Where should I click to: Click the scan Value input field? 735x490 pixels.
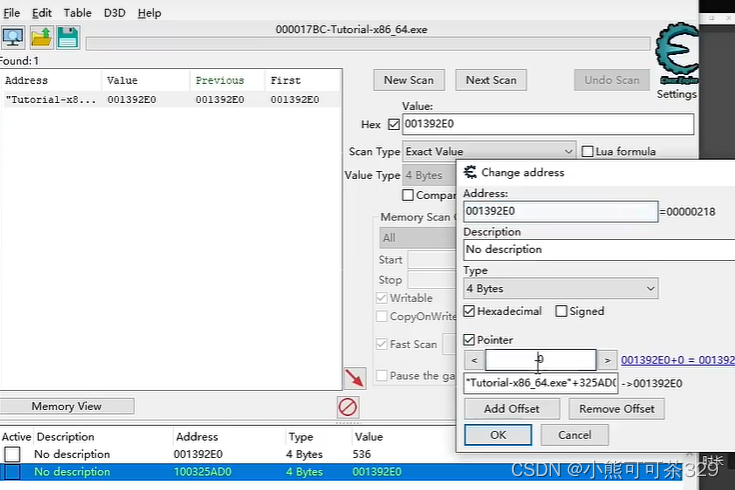pos(548,124)
